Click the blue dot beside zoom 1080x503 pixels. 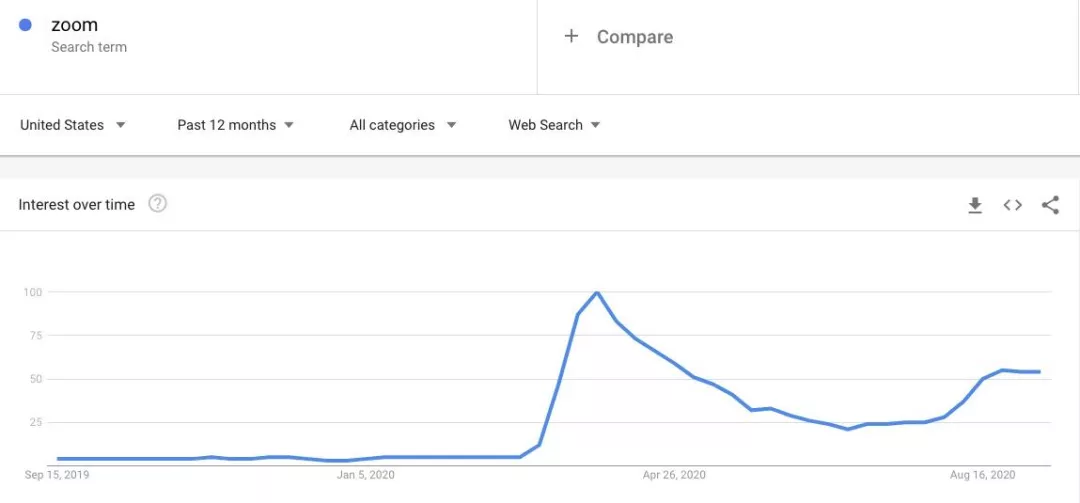[x=25, y=25]
